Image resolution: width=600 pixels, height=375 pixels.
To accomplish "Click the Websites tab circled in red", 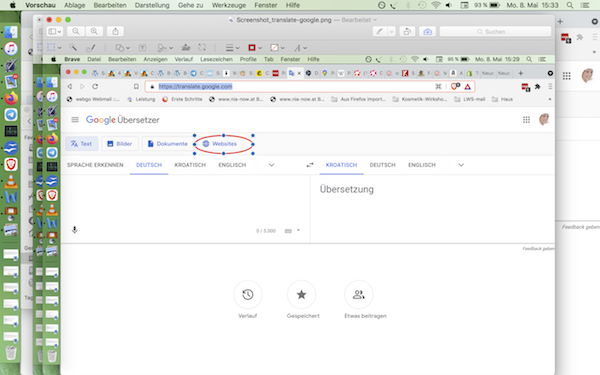I will (x=220, y=144).
